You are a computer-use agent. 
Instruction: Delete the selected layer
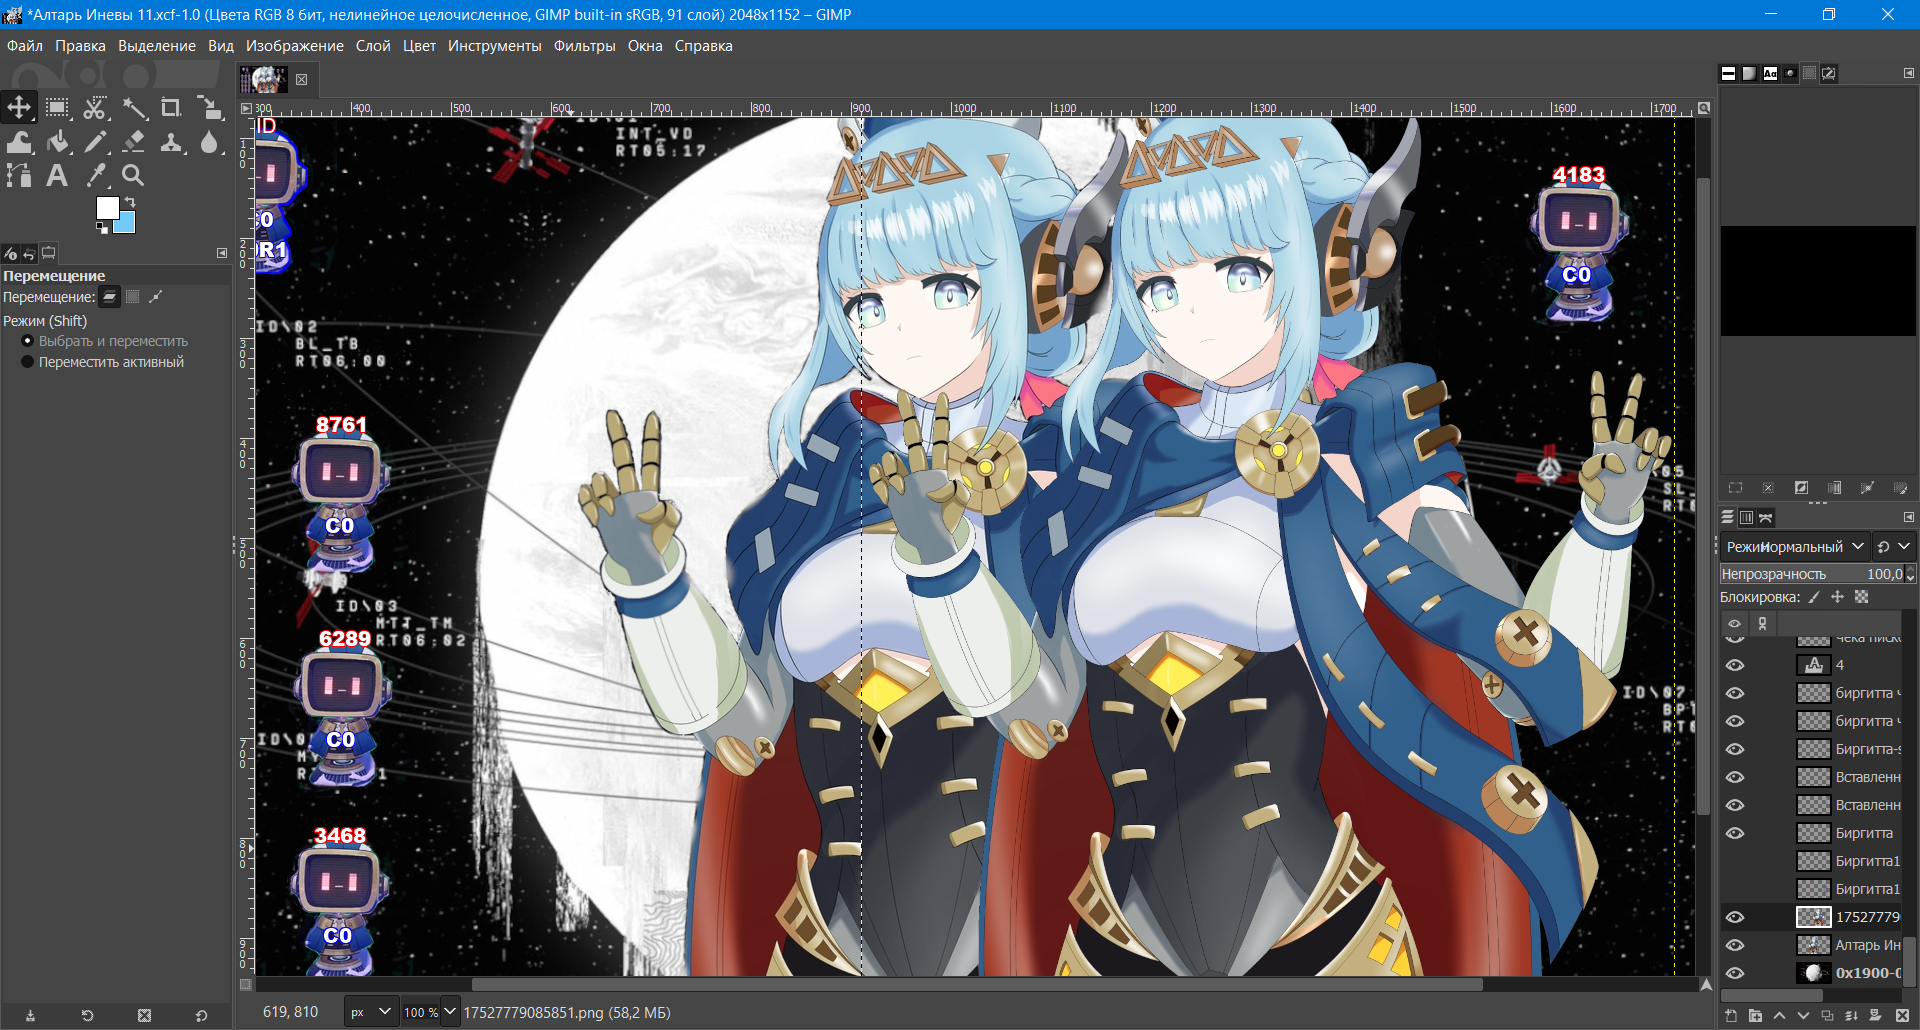1902,1016
